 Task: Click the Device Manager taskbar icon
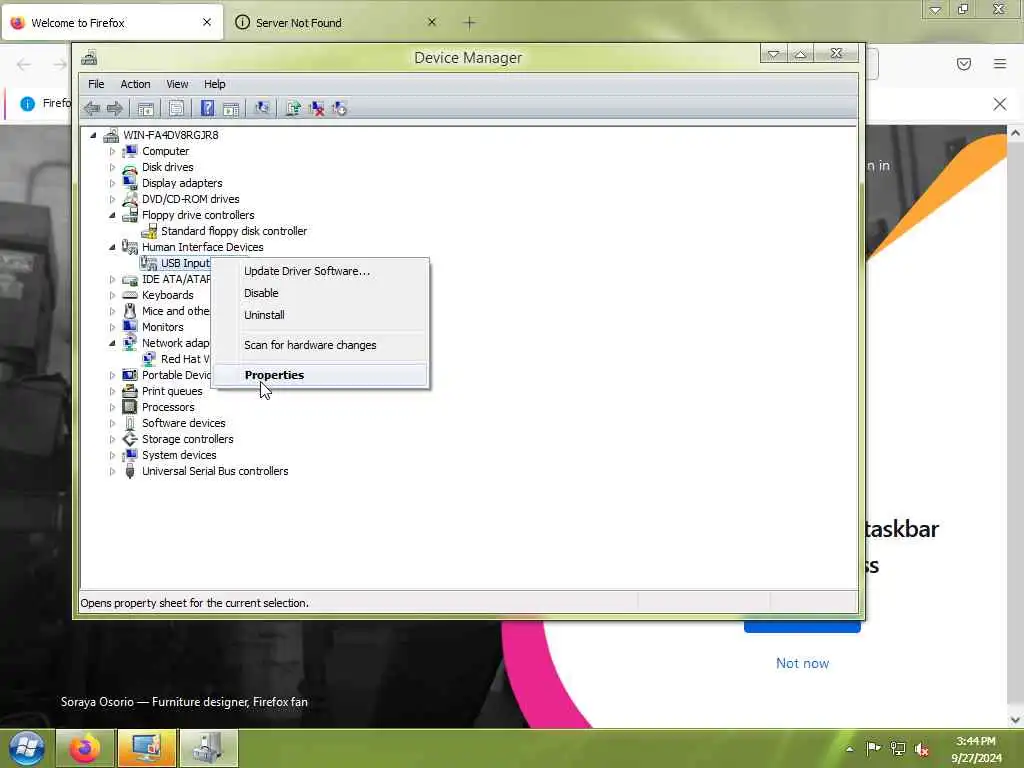209,748
